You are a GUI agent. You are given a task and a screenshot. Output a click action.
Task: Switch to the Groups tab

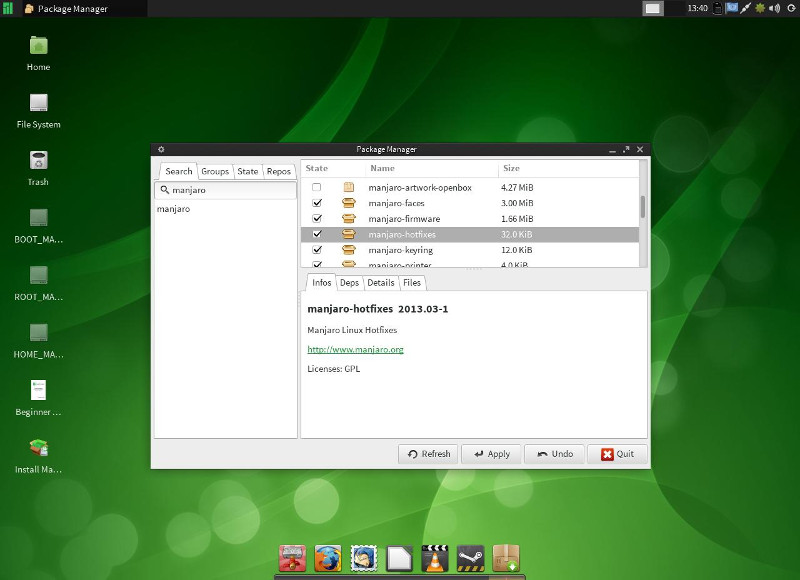[215, 171]
